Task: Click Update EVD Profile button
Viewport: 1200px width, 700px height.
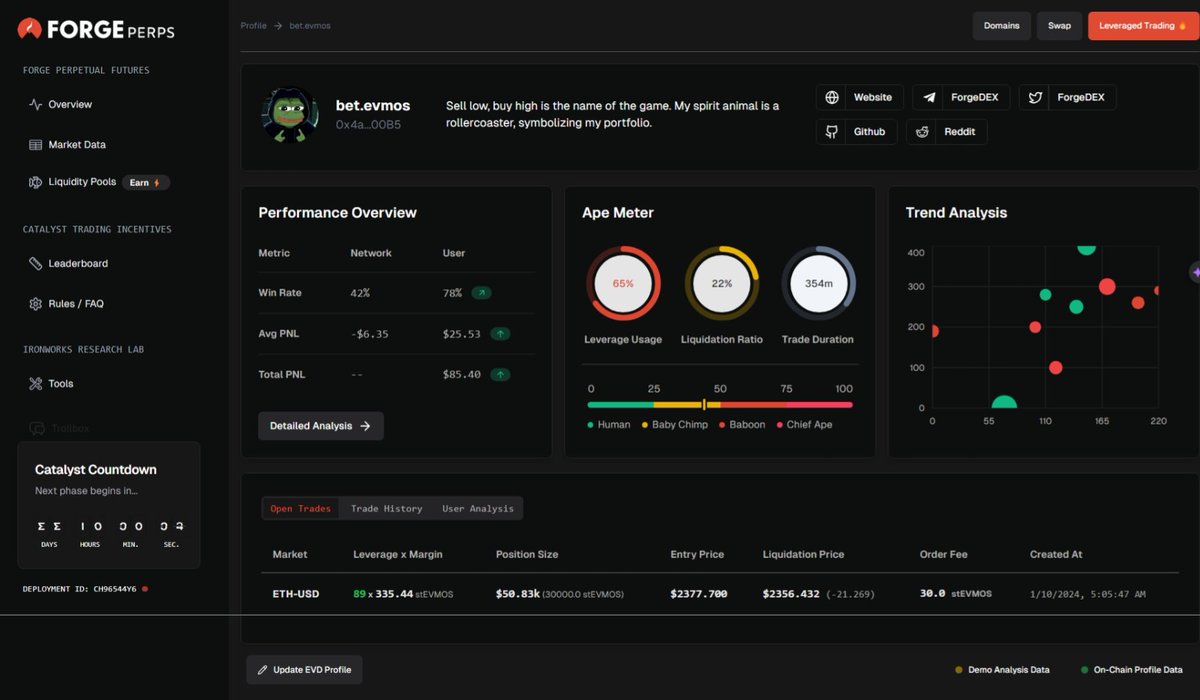Action: (304, 670)
